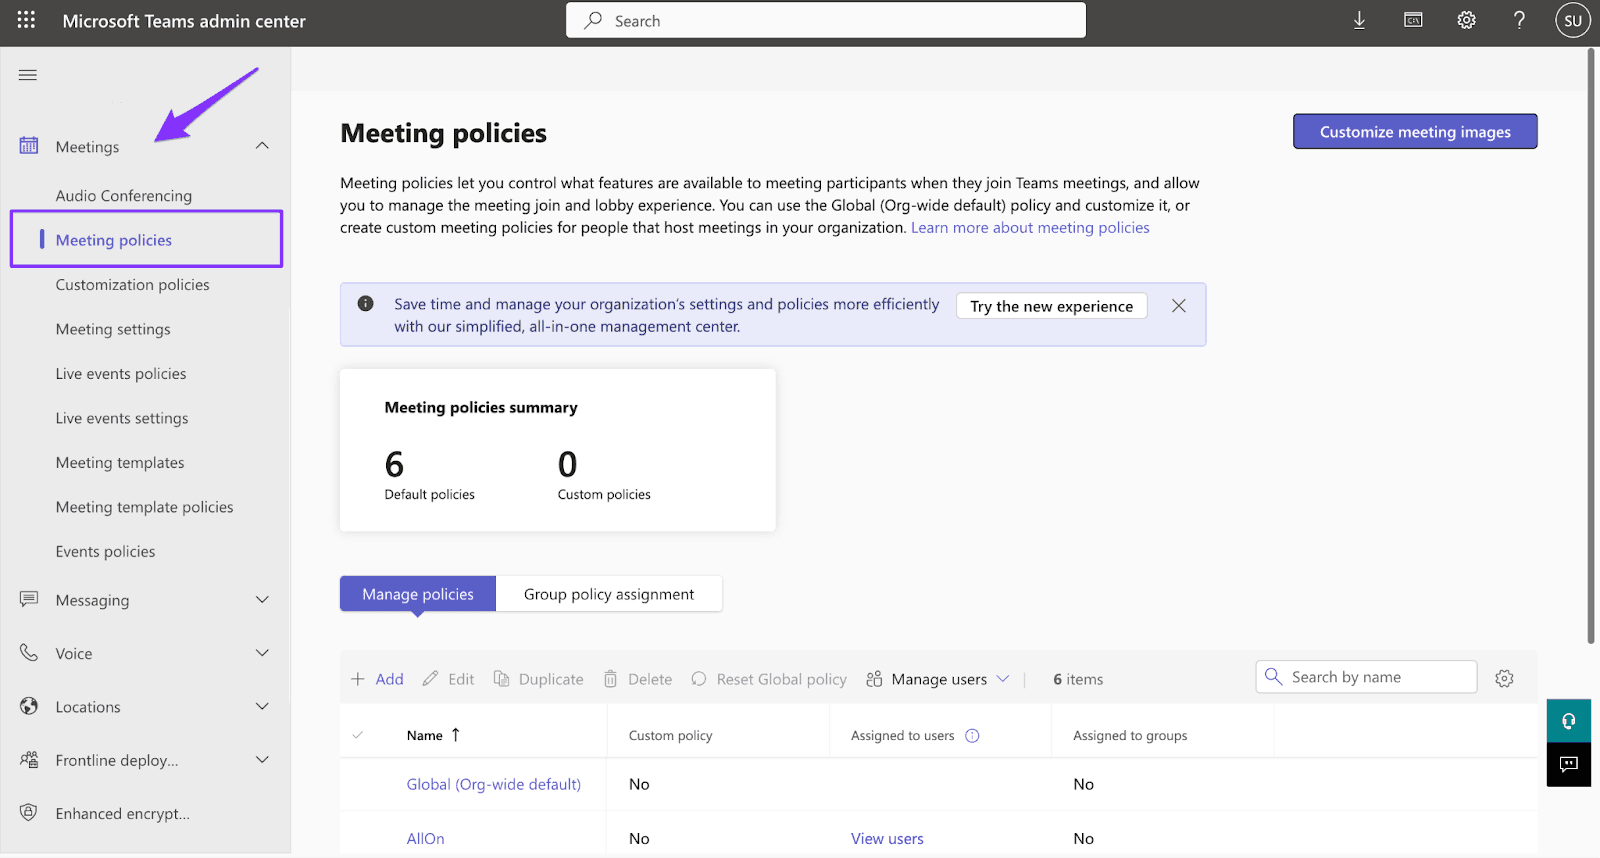Click the Voice phone icon

coord(29,653)
